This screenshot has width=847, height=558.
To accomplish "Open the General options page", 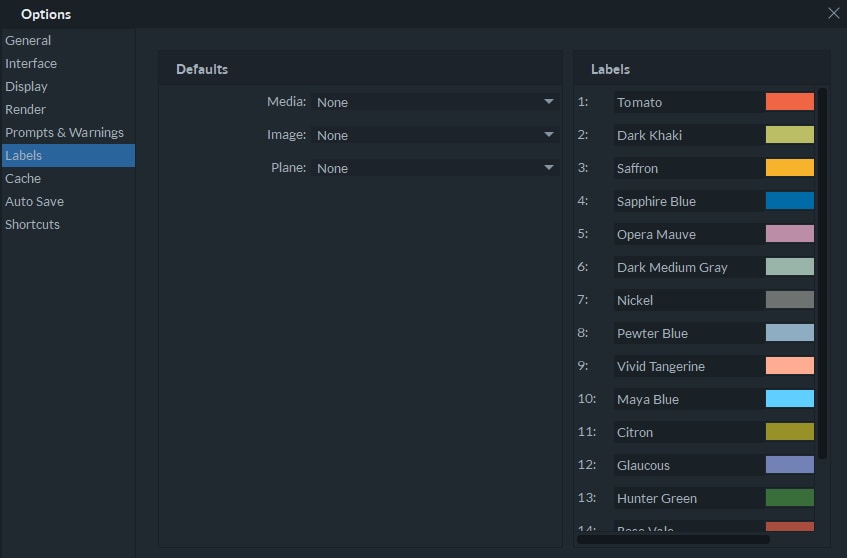I will pos(28,41).
